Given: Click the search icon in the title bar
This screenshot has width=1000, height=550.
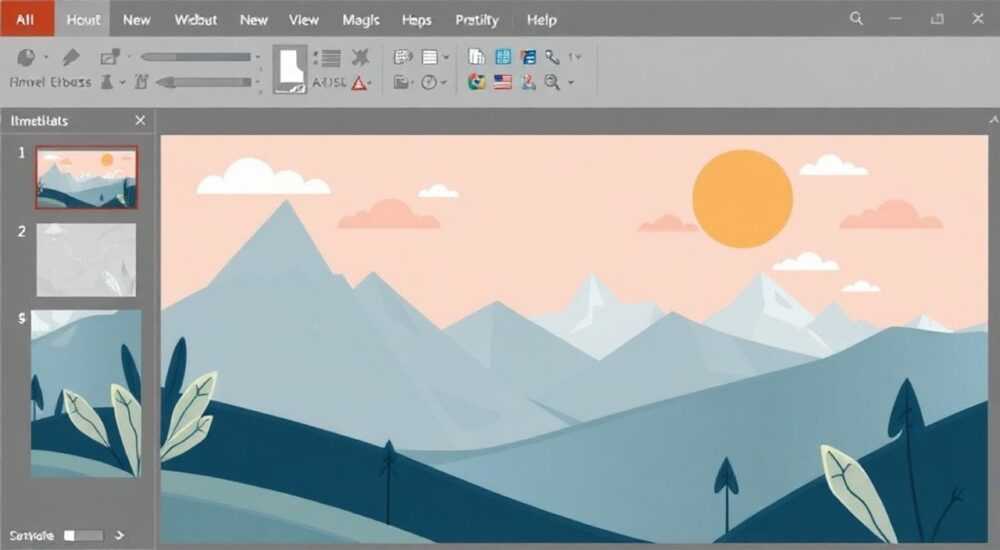Looking at the screenshot, I should pos(857,19).
